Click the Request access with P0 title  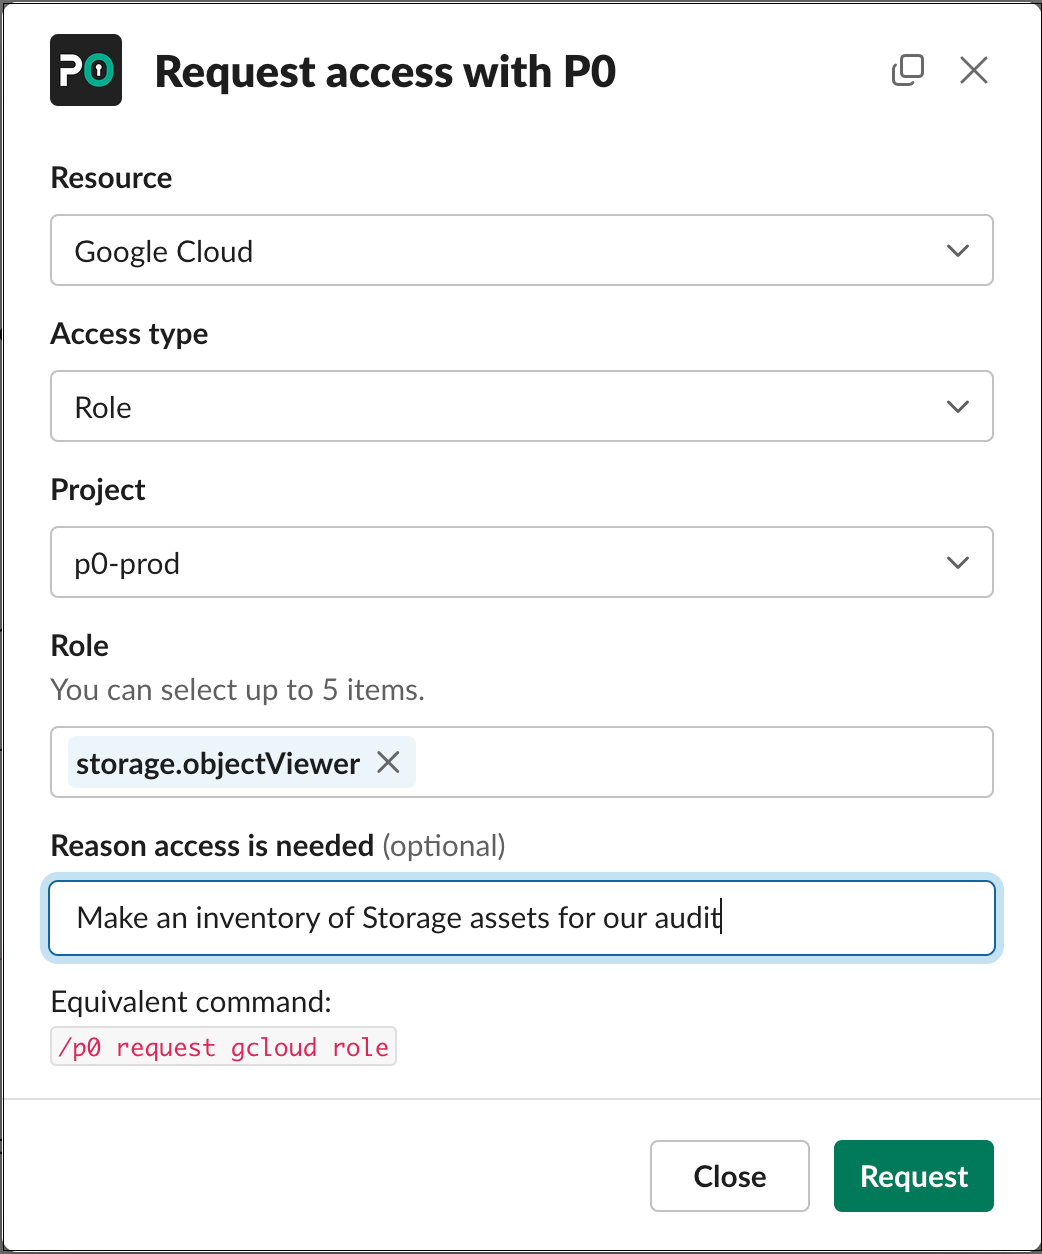pos(386,72)
